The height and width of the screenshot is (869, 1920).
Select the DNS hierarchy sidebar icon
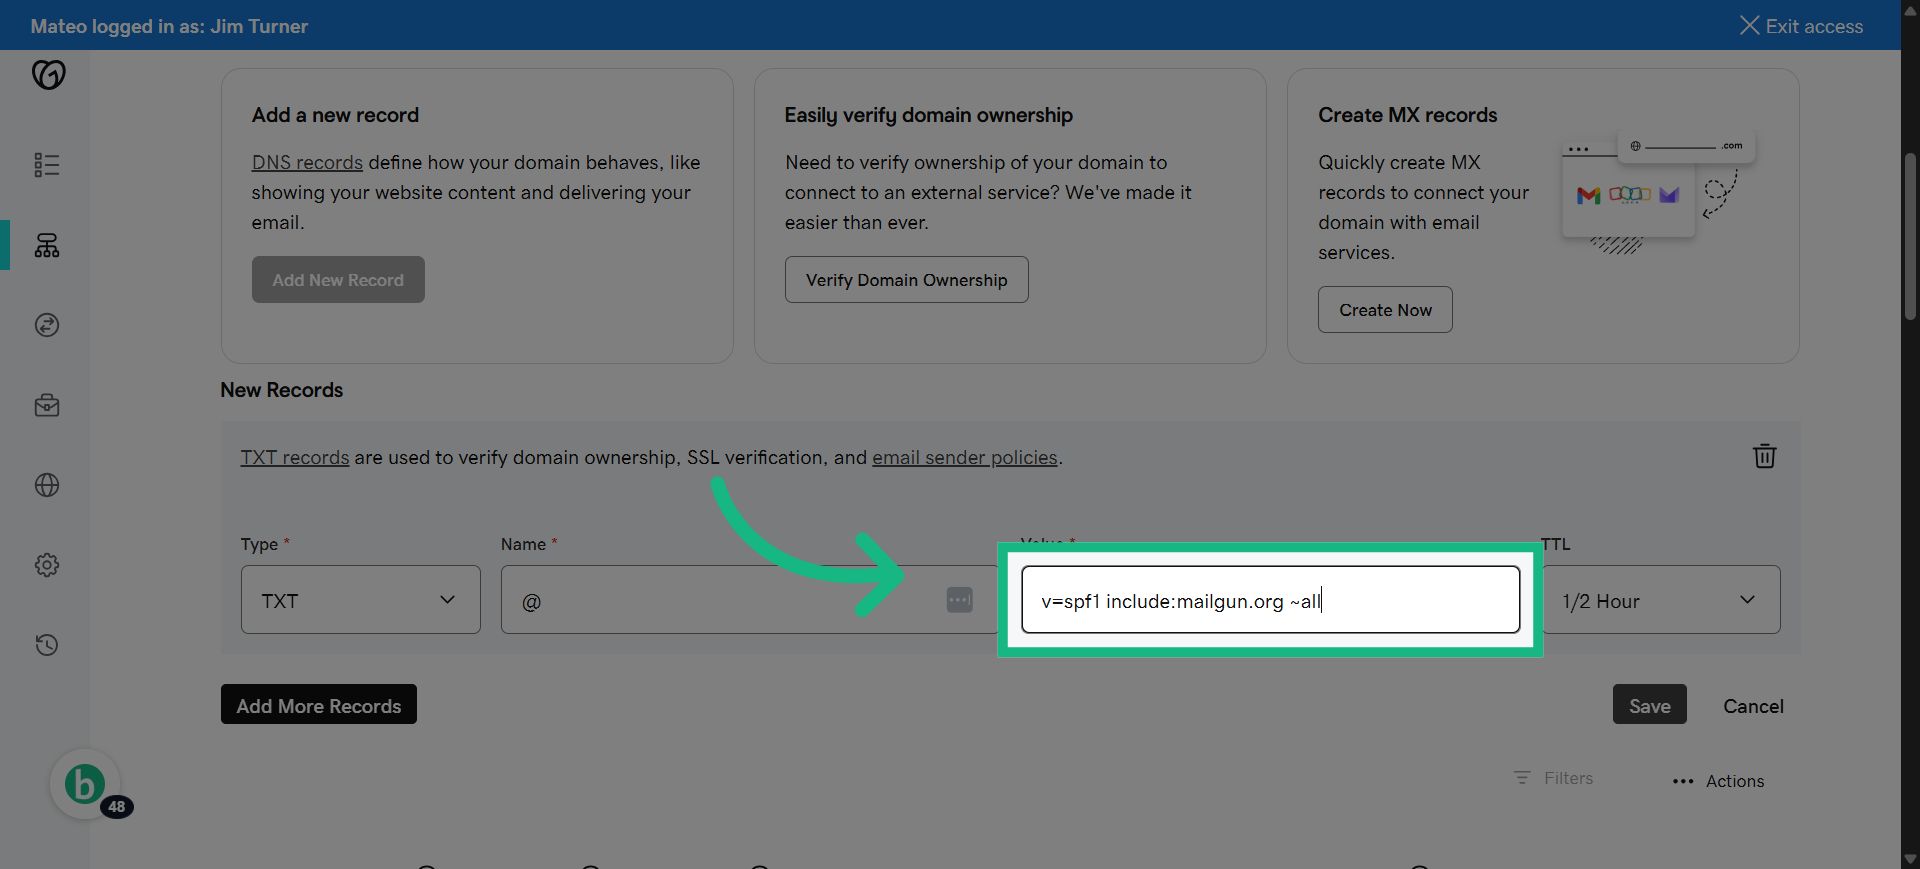pos(47,245)
